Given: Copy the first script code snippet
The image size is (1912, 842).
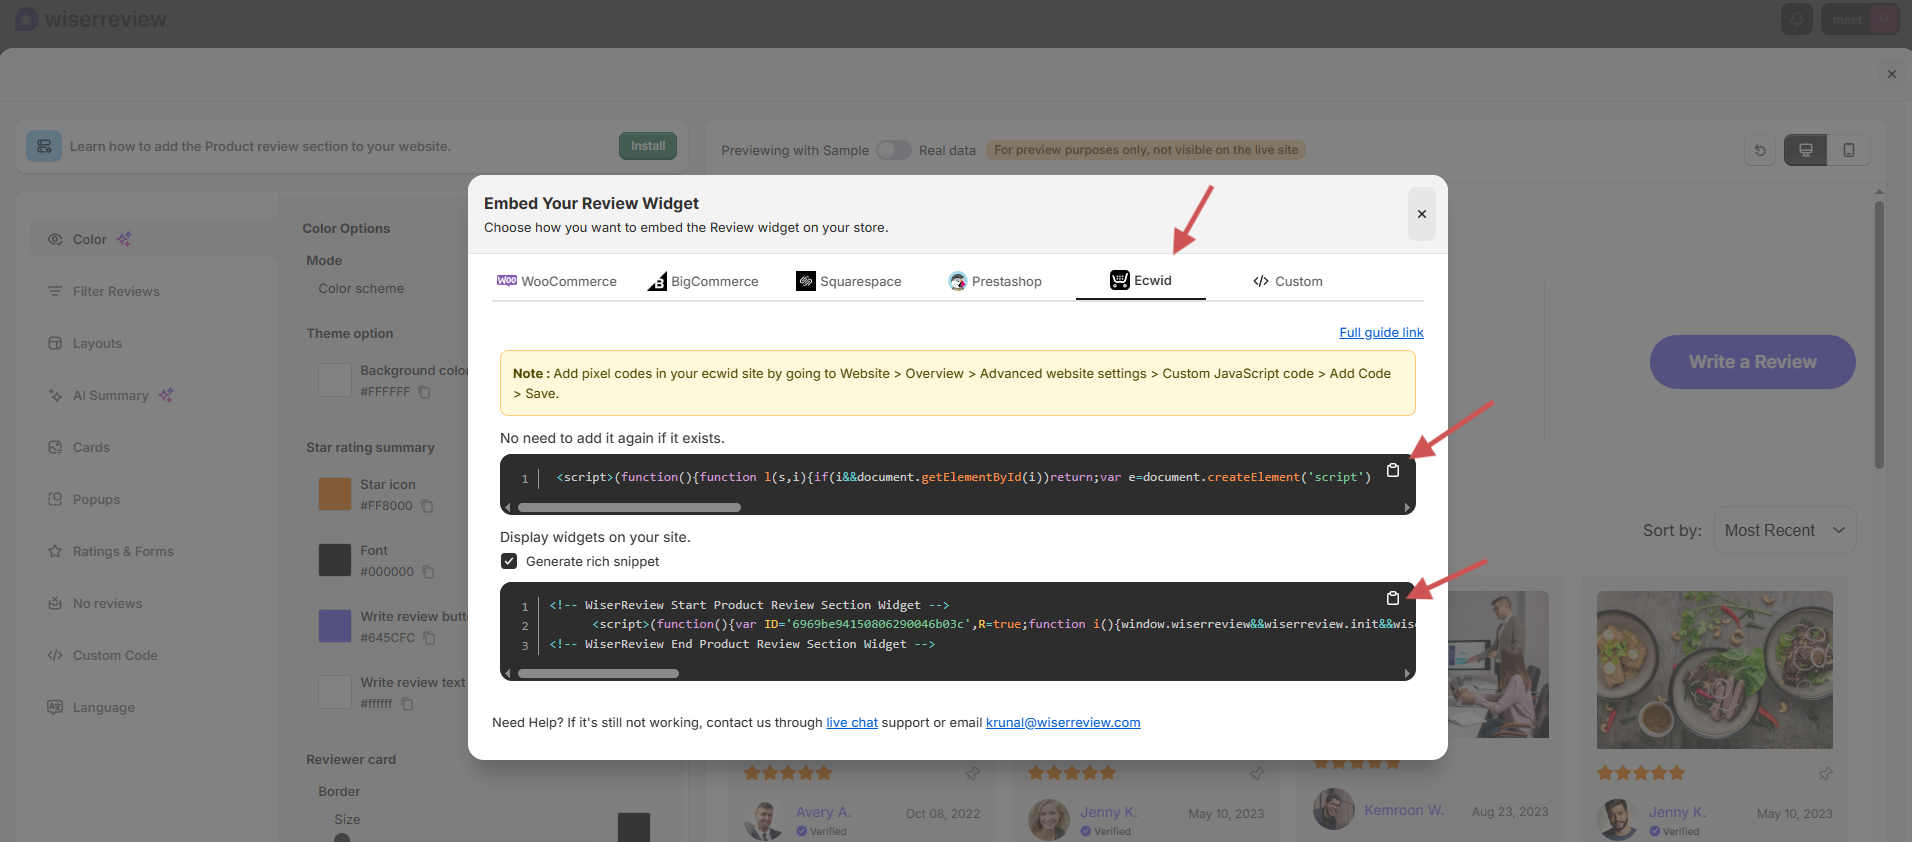Looking at the screenshot, I should pyautogui.click(x=1392, y=470).
